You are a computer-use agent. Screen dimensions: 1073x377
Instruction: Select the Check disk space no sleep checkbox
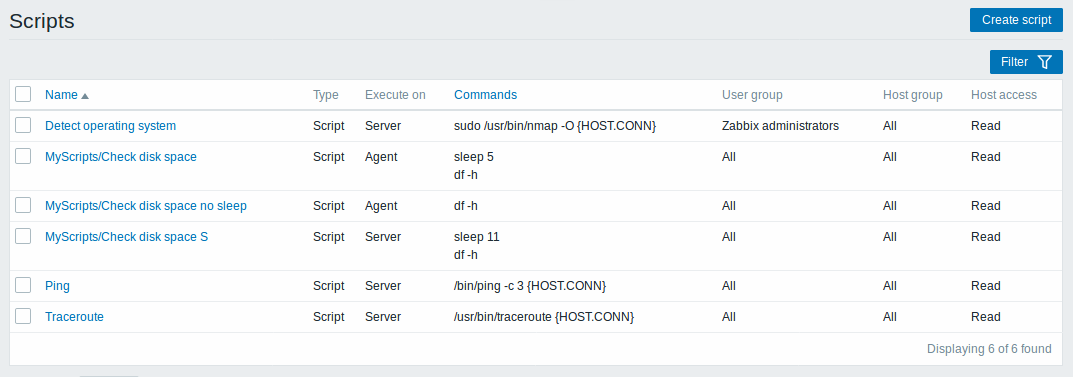pos(23,205)
